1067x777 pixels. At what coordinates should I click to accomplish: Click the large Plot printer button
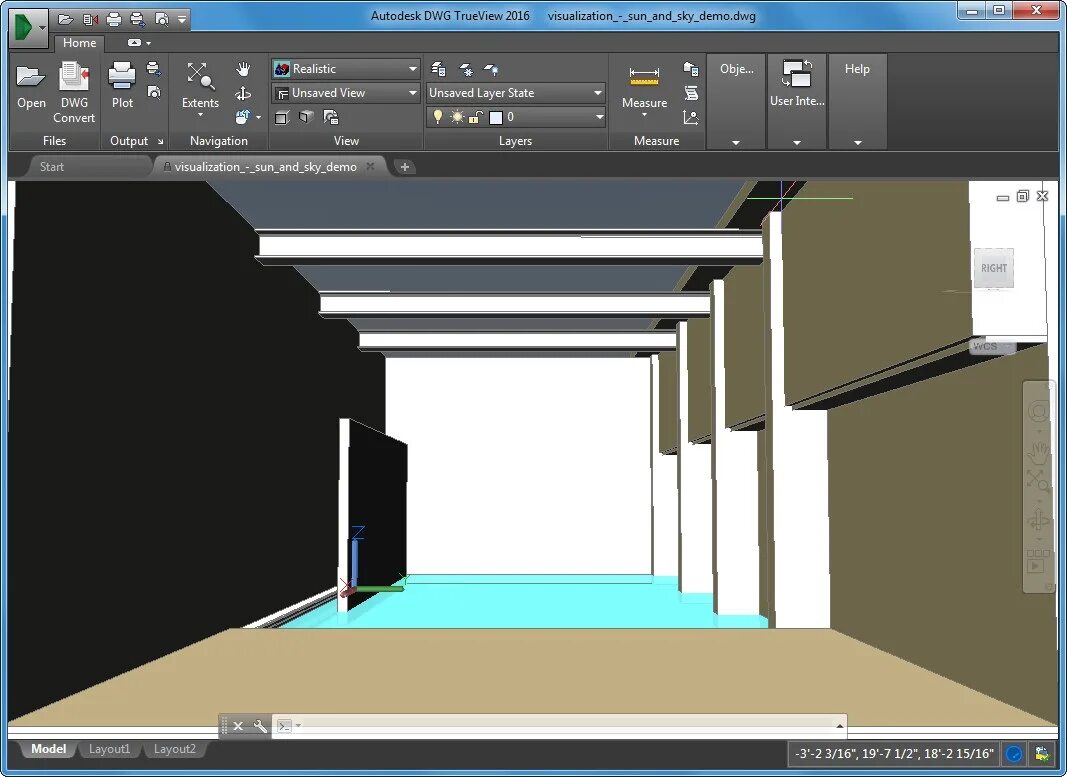pyautogui.click(x=122, y=86)
